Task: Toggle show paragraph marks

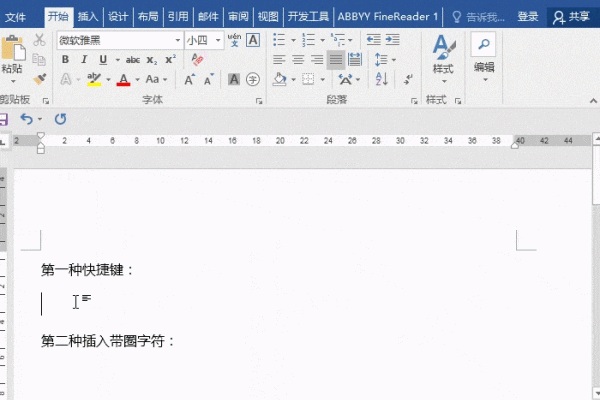Action: pyautogui.click(x=408, y=79)
